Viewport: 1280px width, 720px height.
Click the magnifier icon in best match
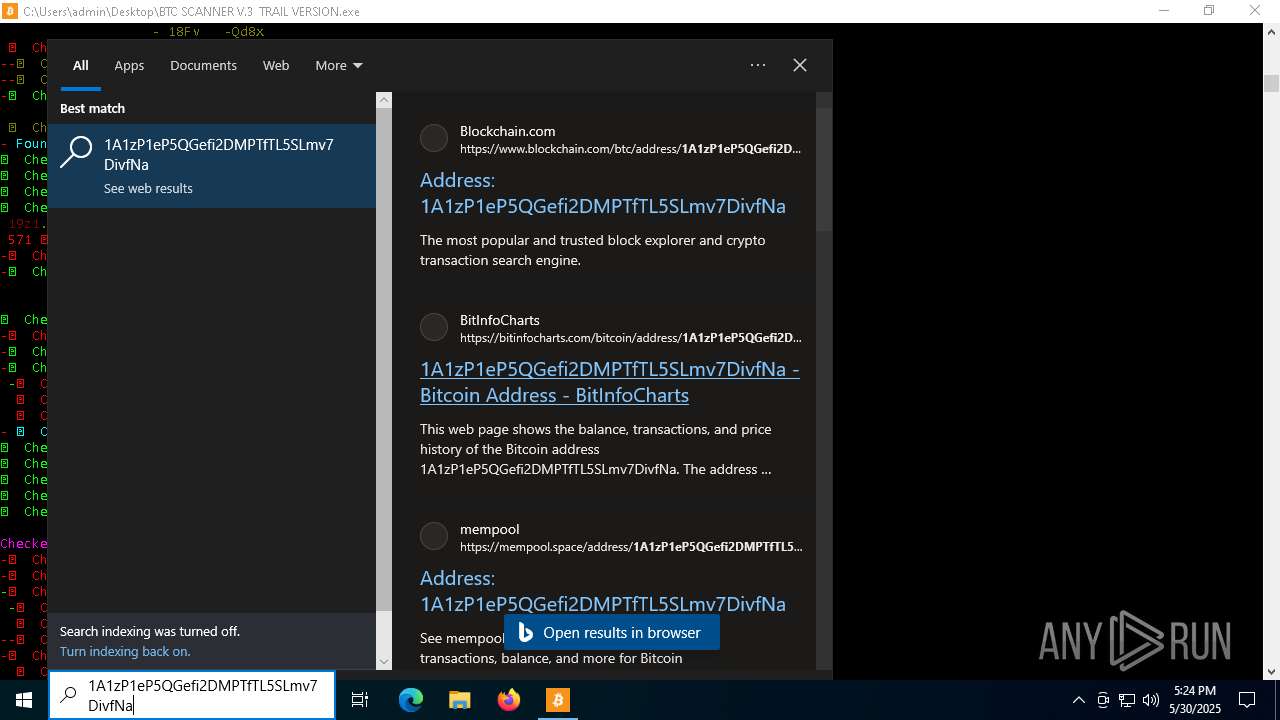[x=76, y=153]
